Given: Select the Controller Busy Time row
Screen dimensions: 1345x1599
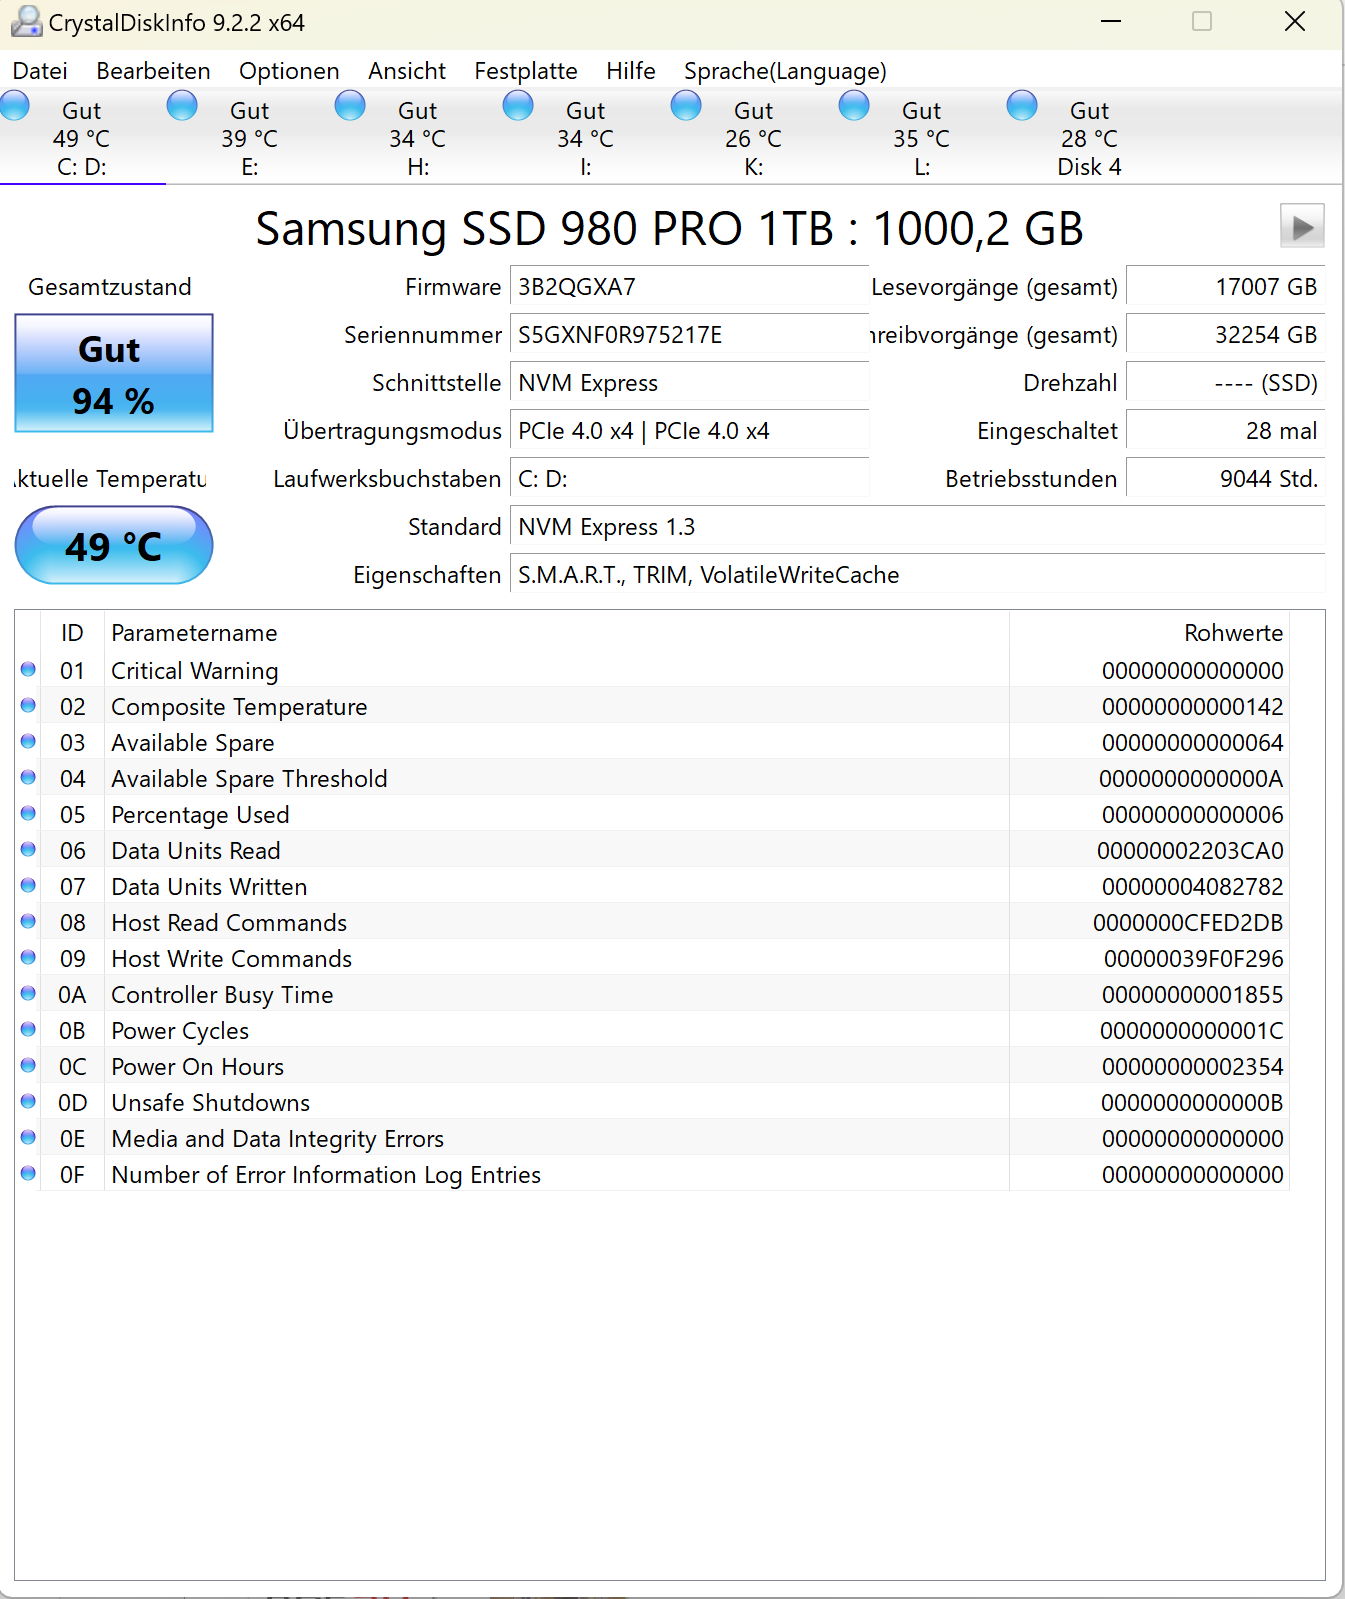Looking at the screenshot, I should 653,994.
